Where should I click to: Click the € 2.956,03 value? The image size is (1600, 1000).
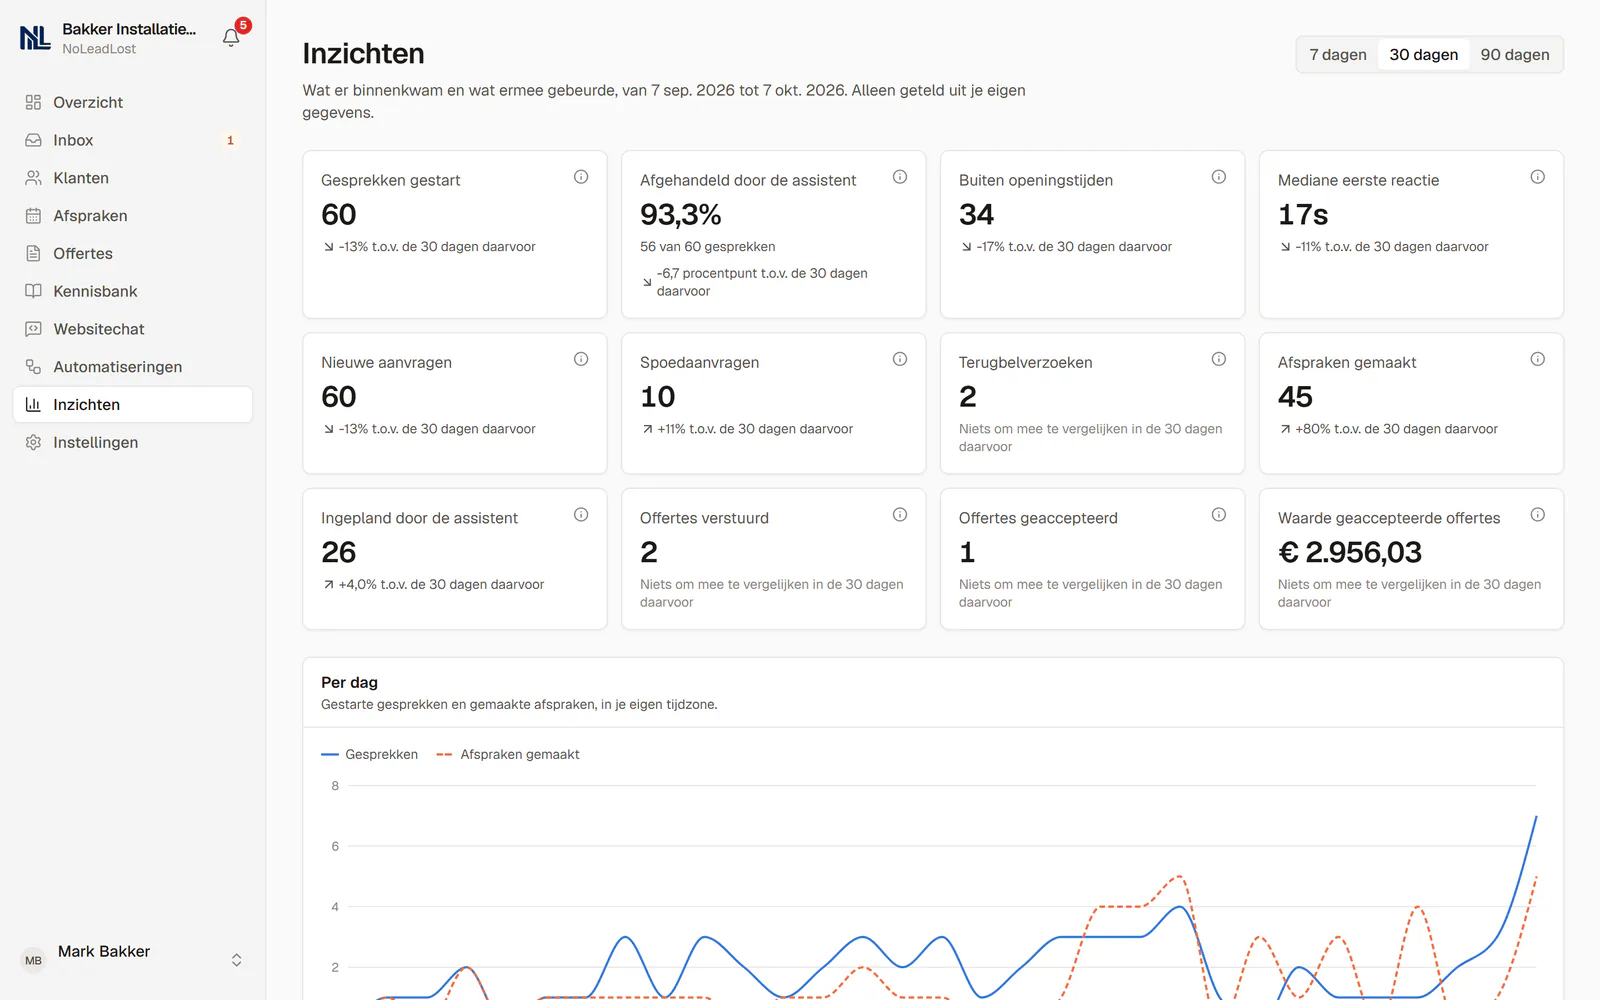tap(1350, 552)
